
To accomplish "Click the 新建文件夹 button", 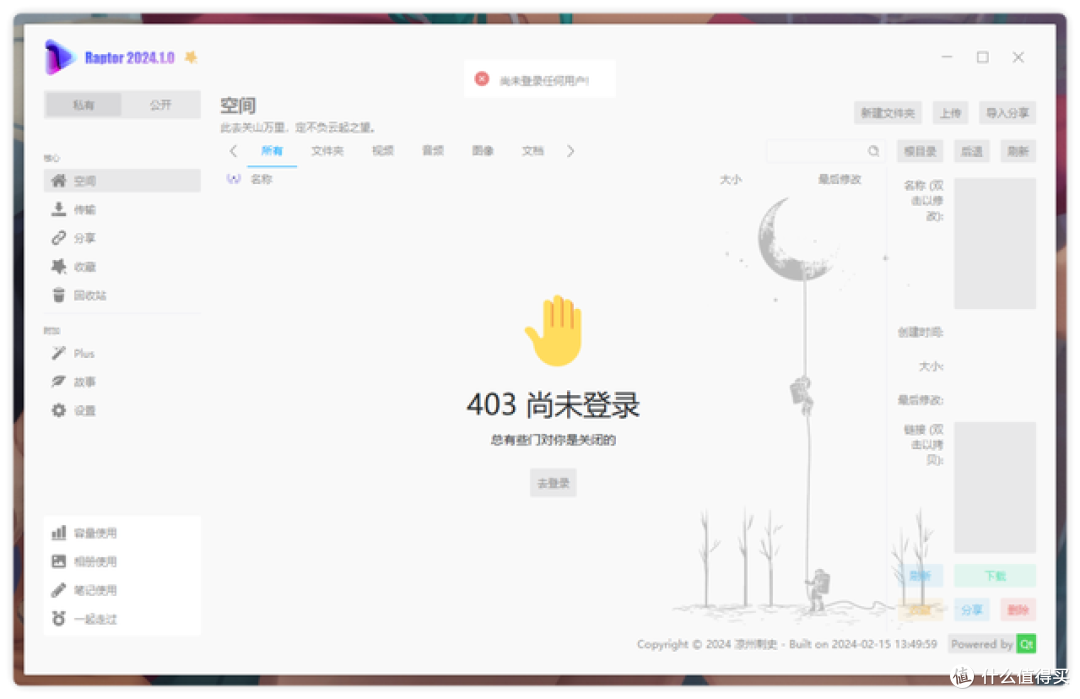I will tap(888, 113).
